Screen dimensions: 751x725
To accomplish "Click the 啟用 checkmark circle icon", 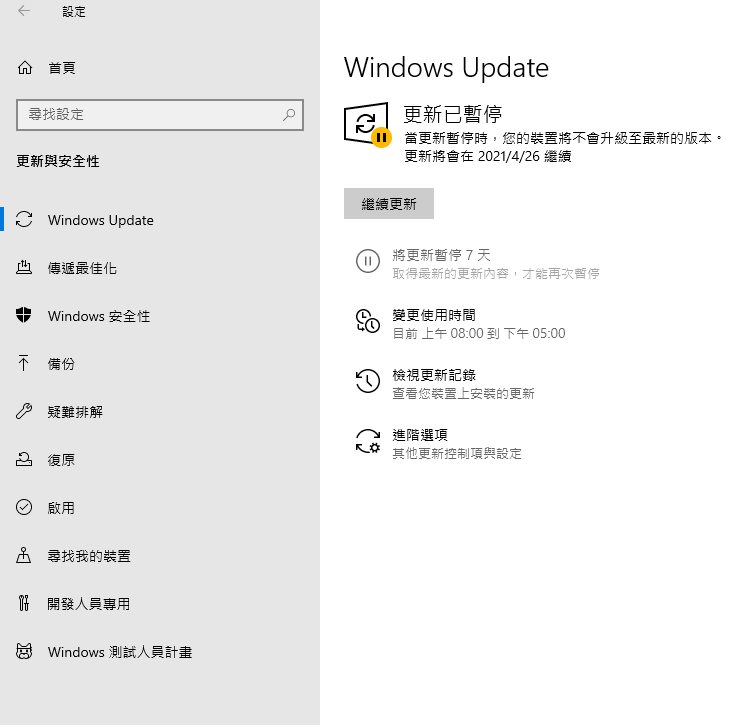I will [x=24, y=507].
